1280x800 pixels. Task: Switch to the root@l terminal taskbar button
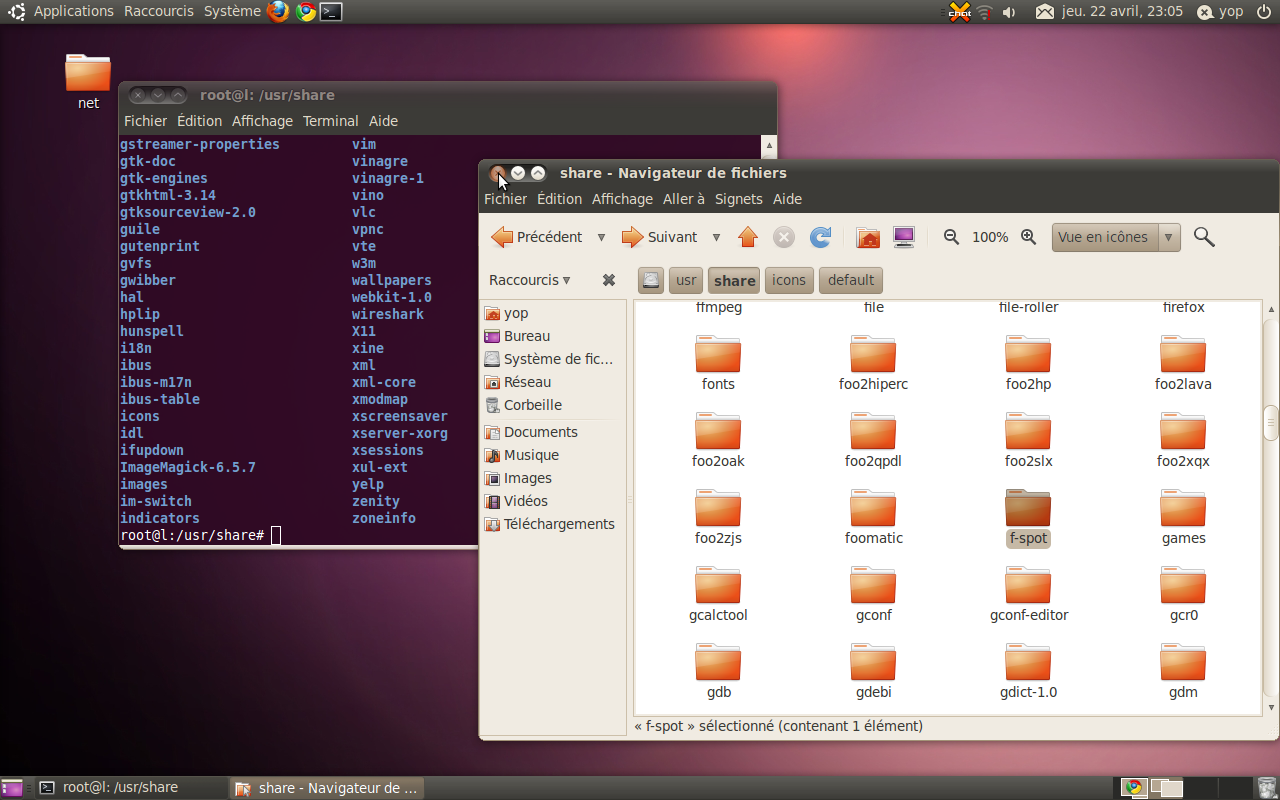[128, 788]
